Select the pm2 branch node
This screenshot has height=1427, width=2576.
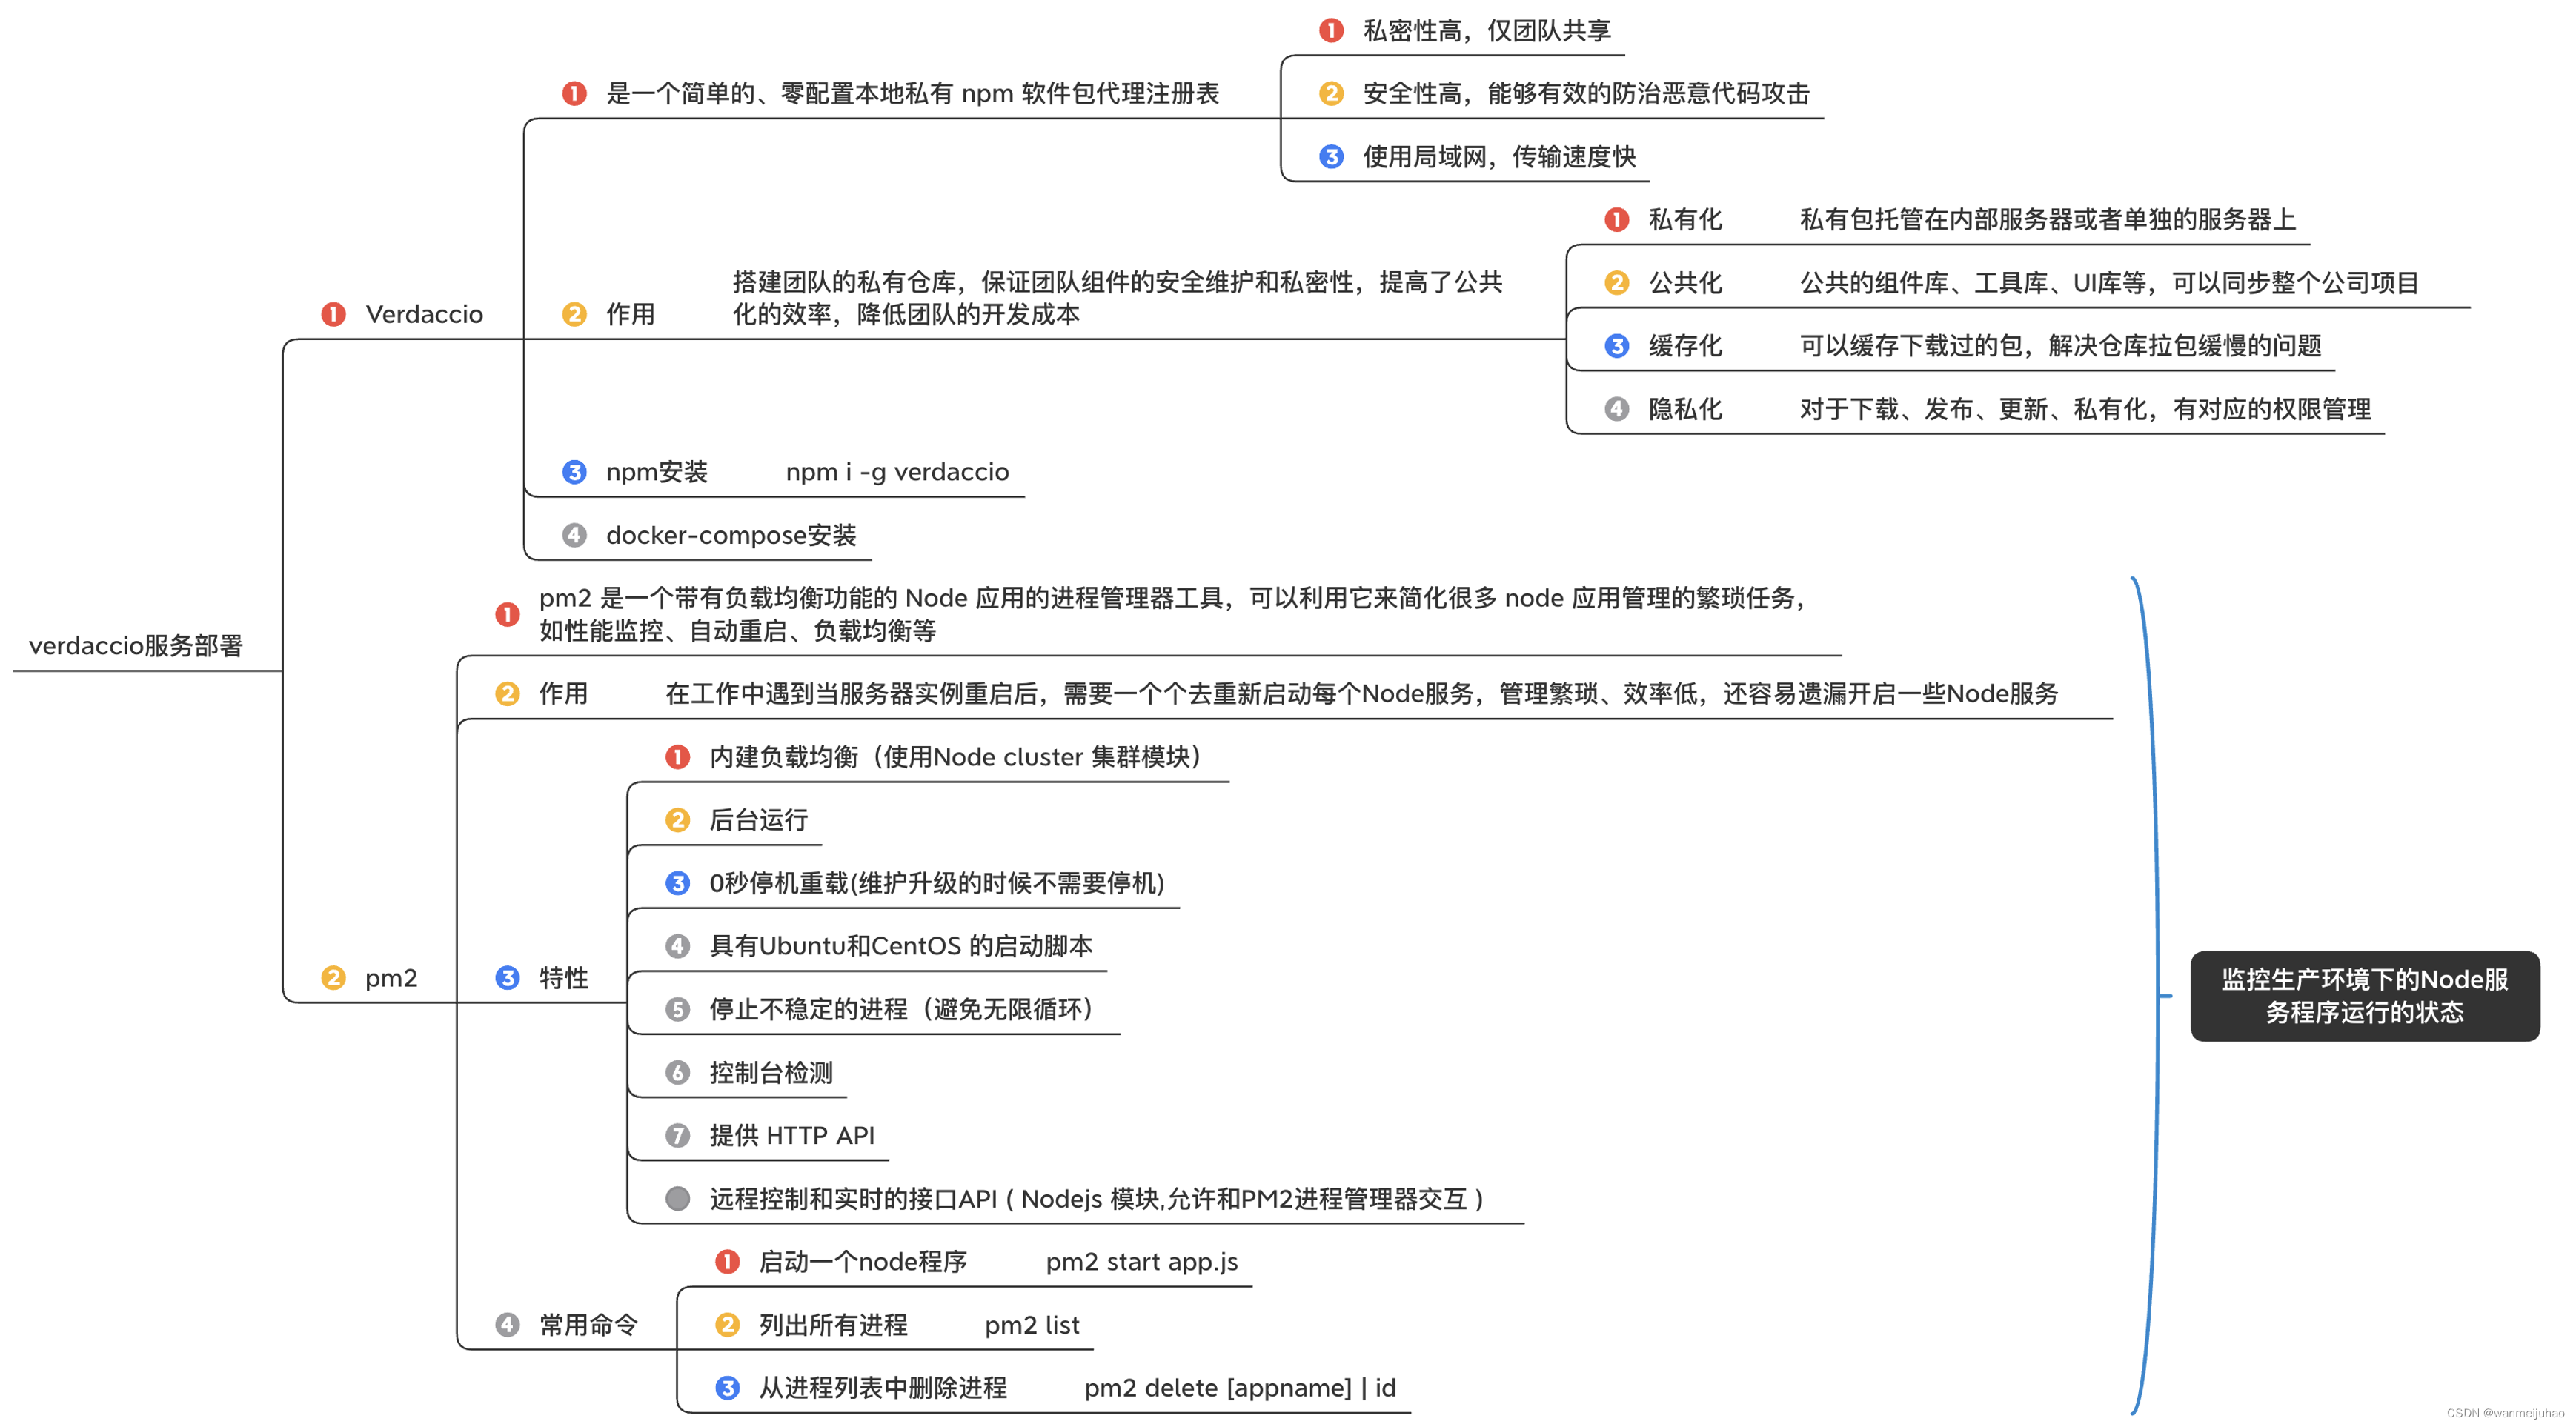coord(391,978)
